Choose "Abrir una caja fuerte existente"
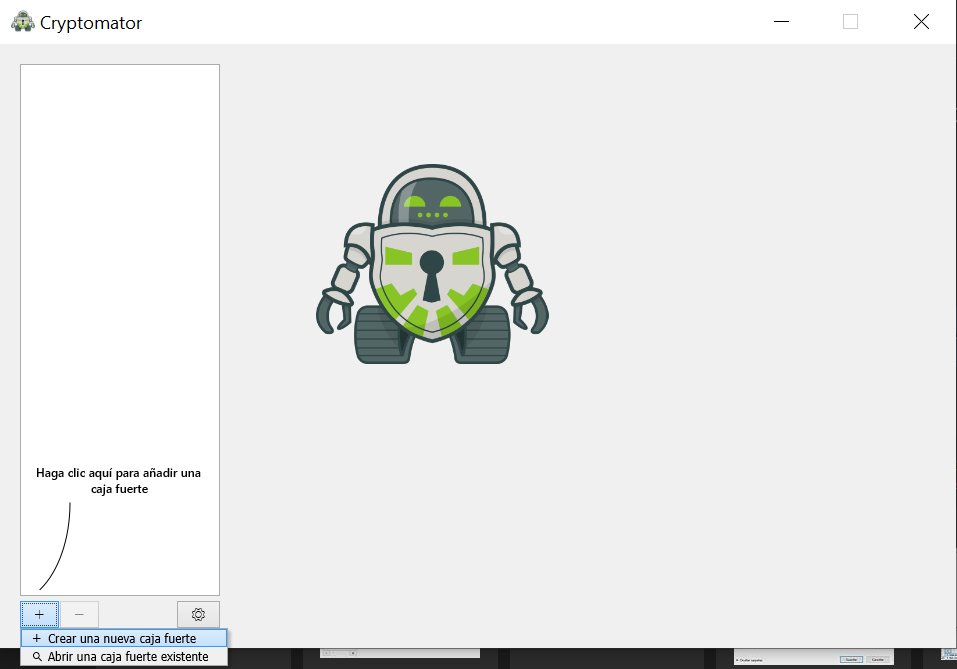The width and height of the screenshot is (957, 669). (x=128, y=657)
